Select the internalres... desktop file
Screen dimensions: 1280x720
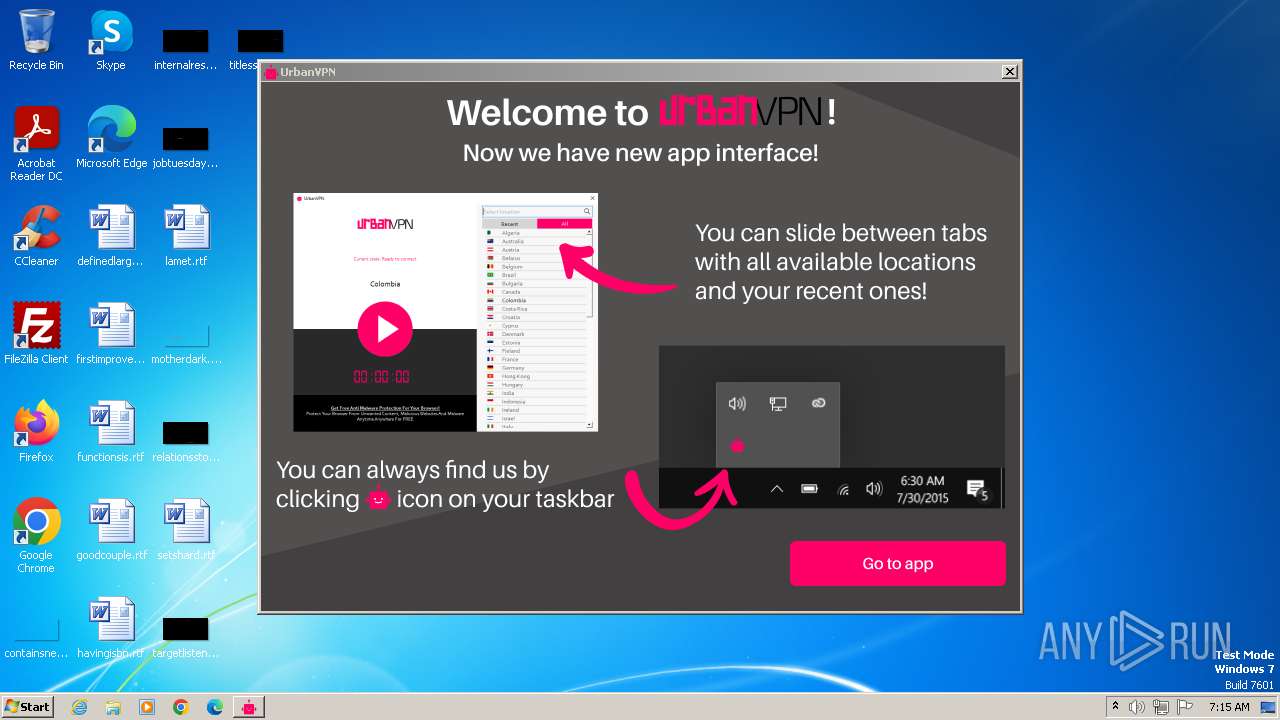[x=186, y=48]
